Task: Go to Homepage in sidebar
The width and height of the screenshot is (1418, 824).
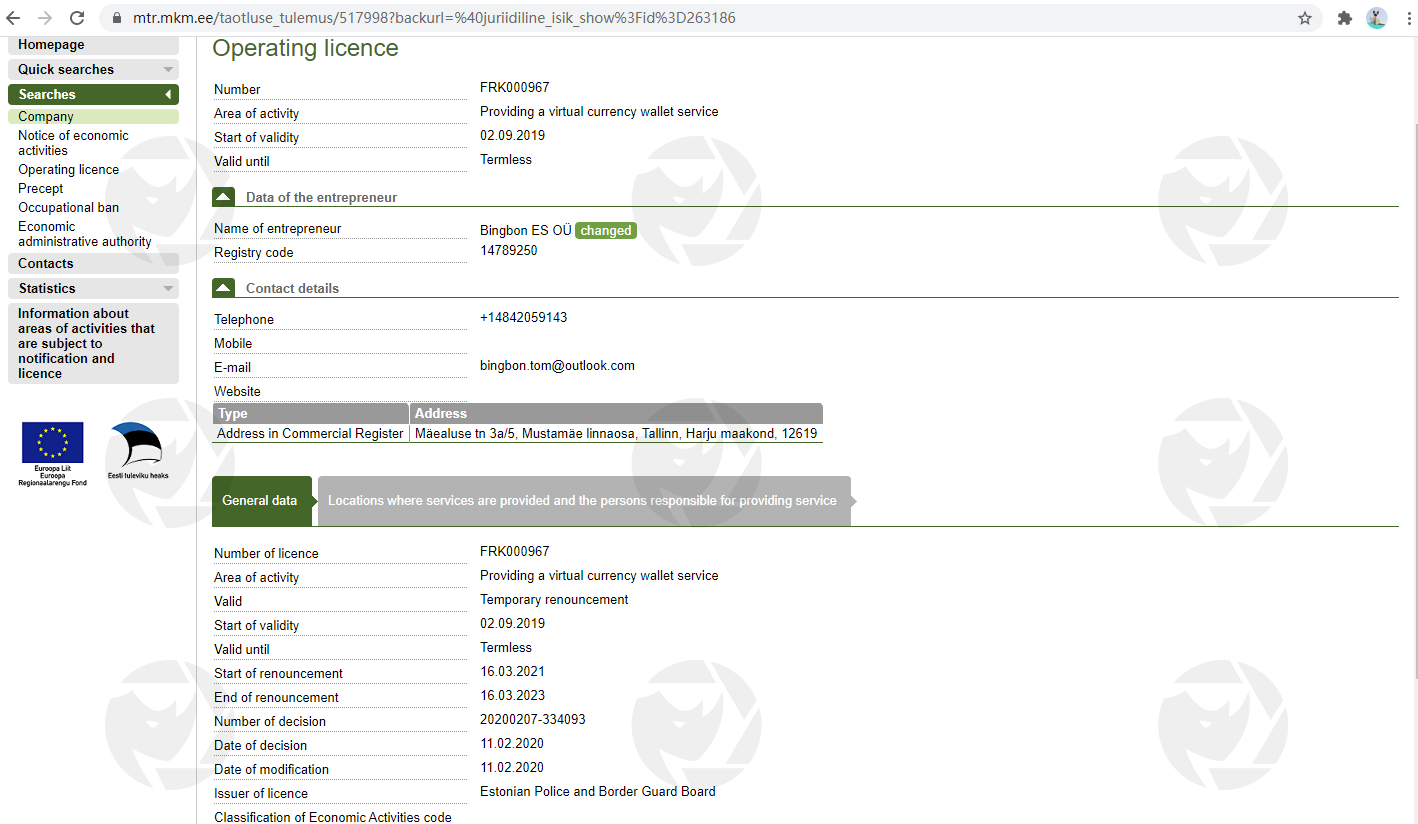Action: pyautogui.click(x=52, y=45)
